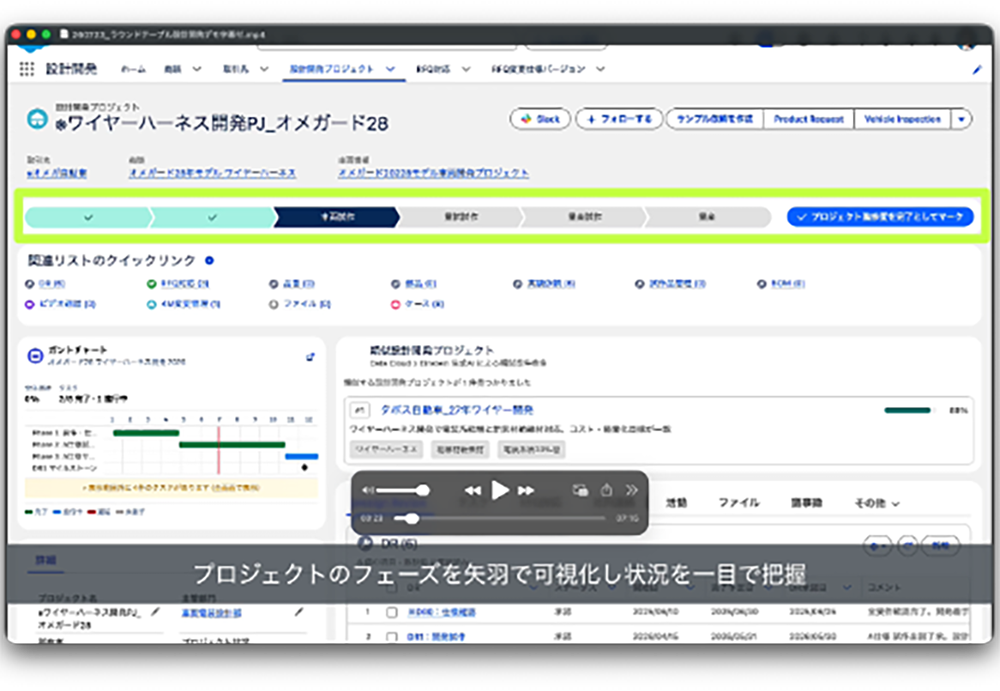Expand the その他 tab dropdown
This screenshot has height=691, width=1000.
click(877, 503)
